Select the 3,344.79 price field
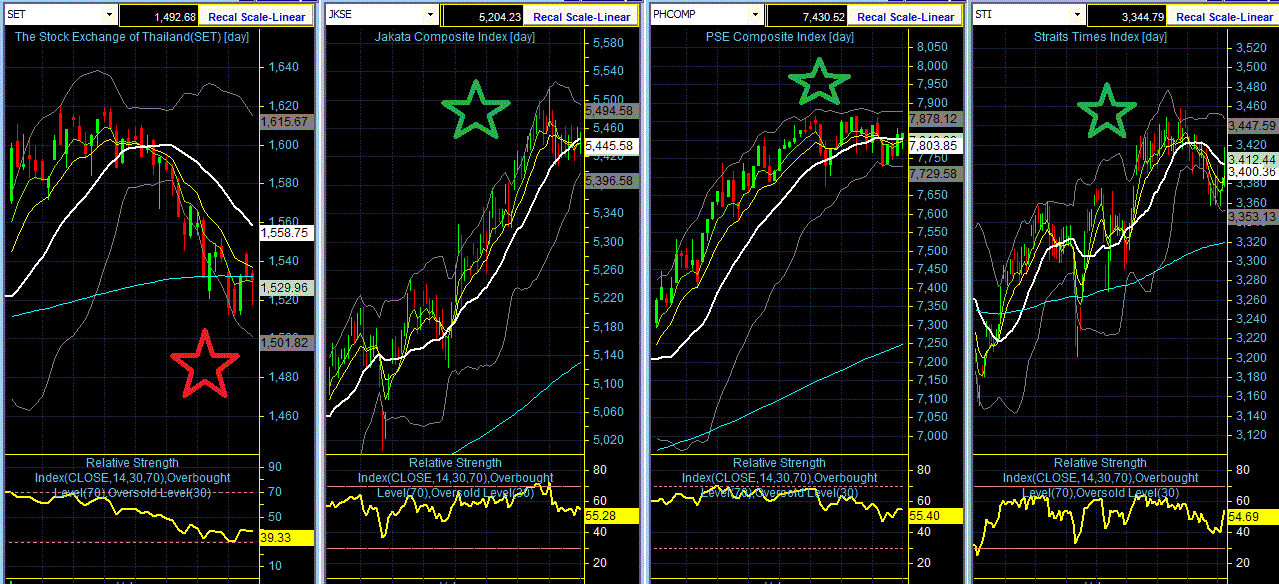Screen dimensions: 1279x584 pos(1127,16)
